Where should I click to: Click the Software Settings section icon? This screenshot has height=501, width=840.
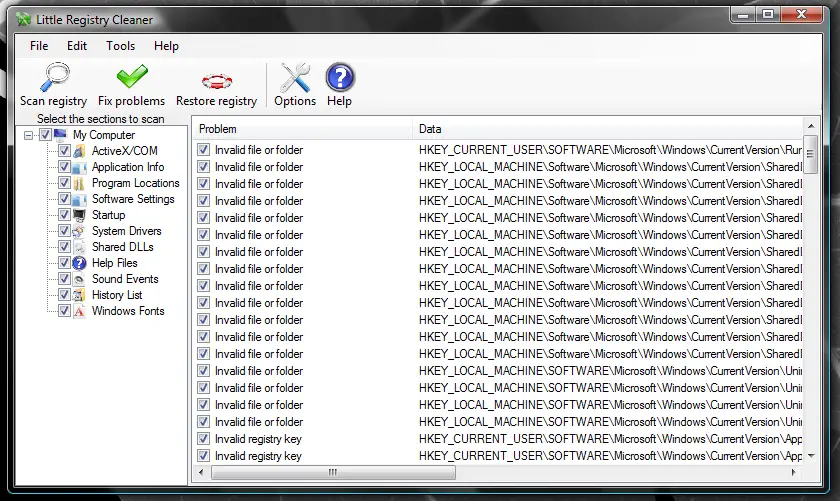click(x=79, y=199)
